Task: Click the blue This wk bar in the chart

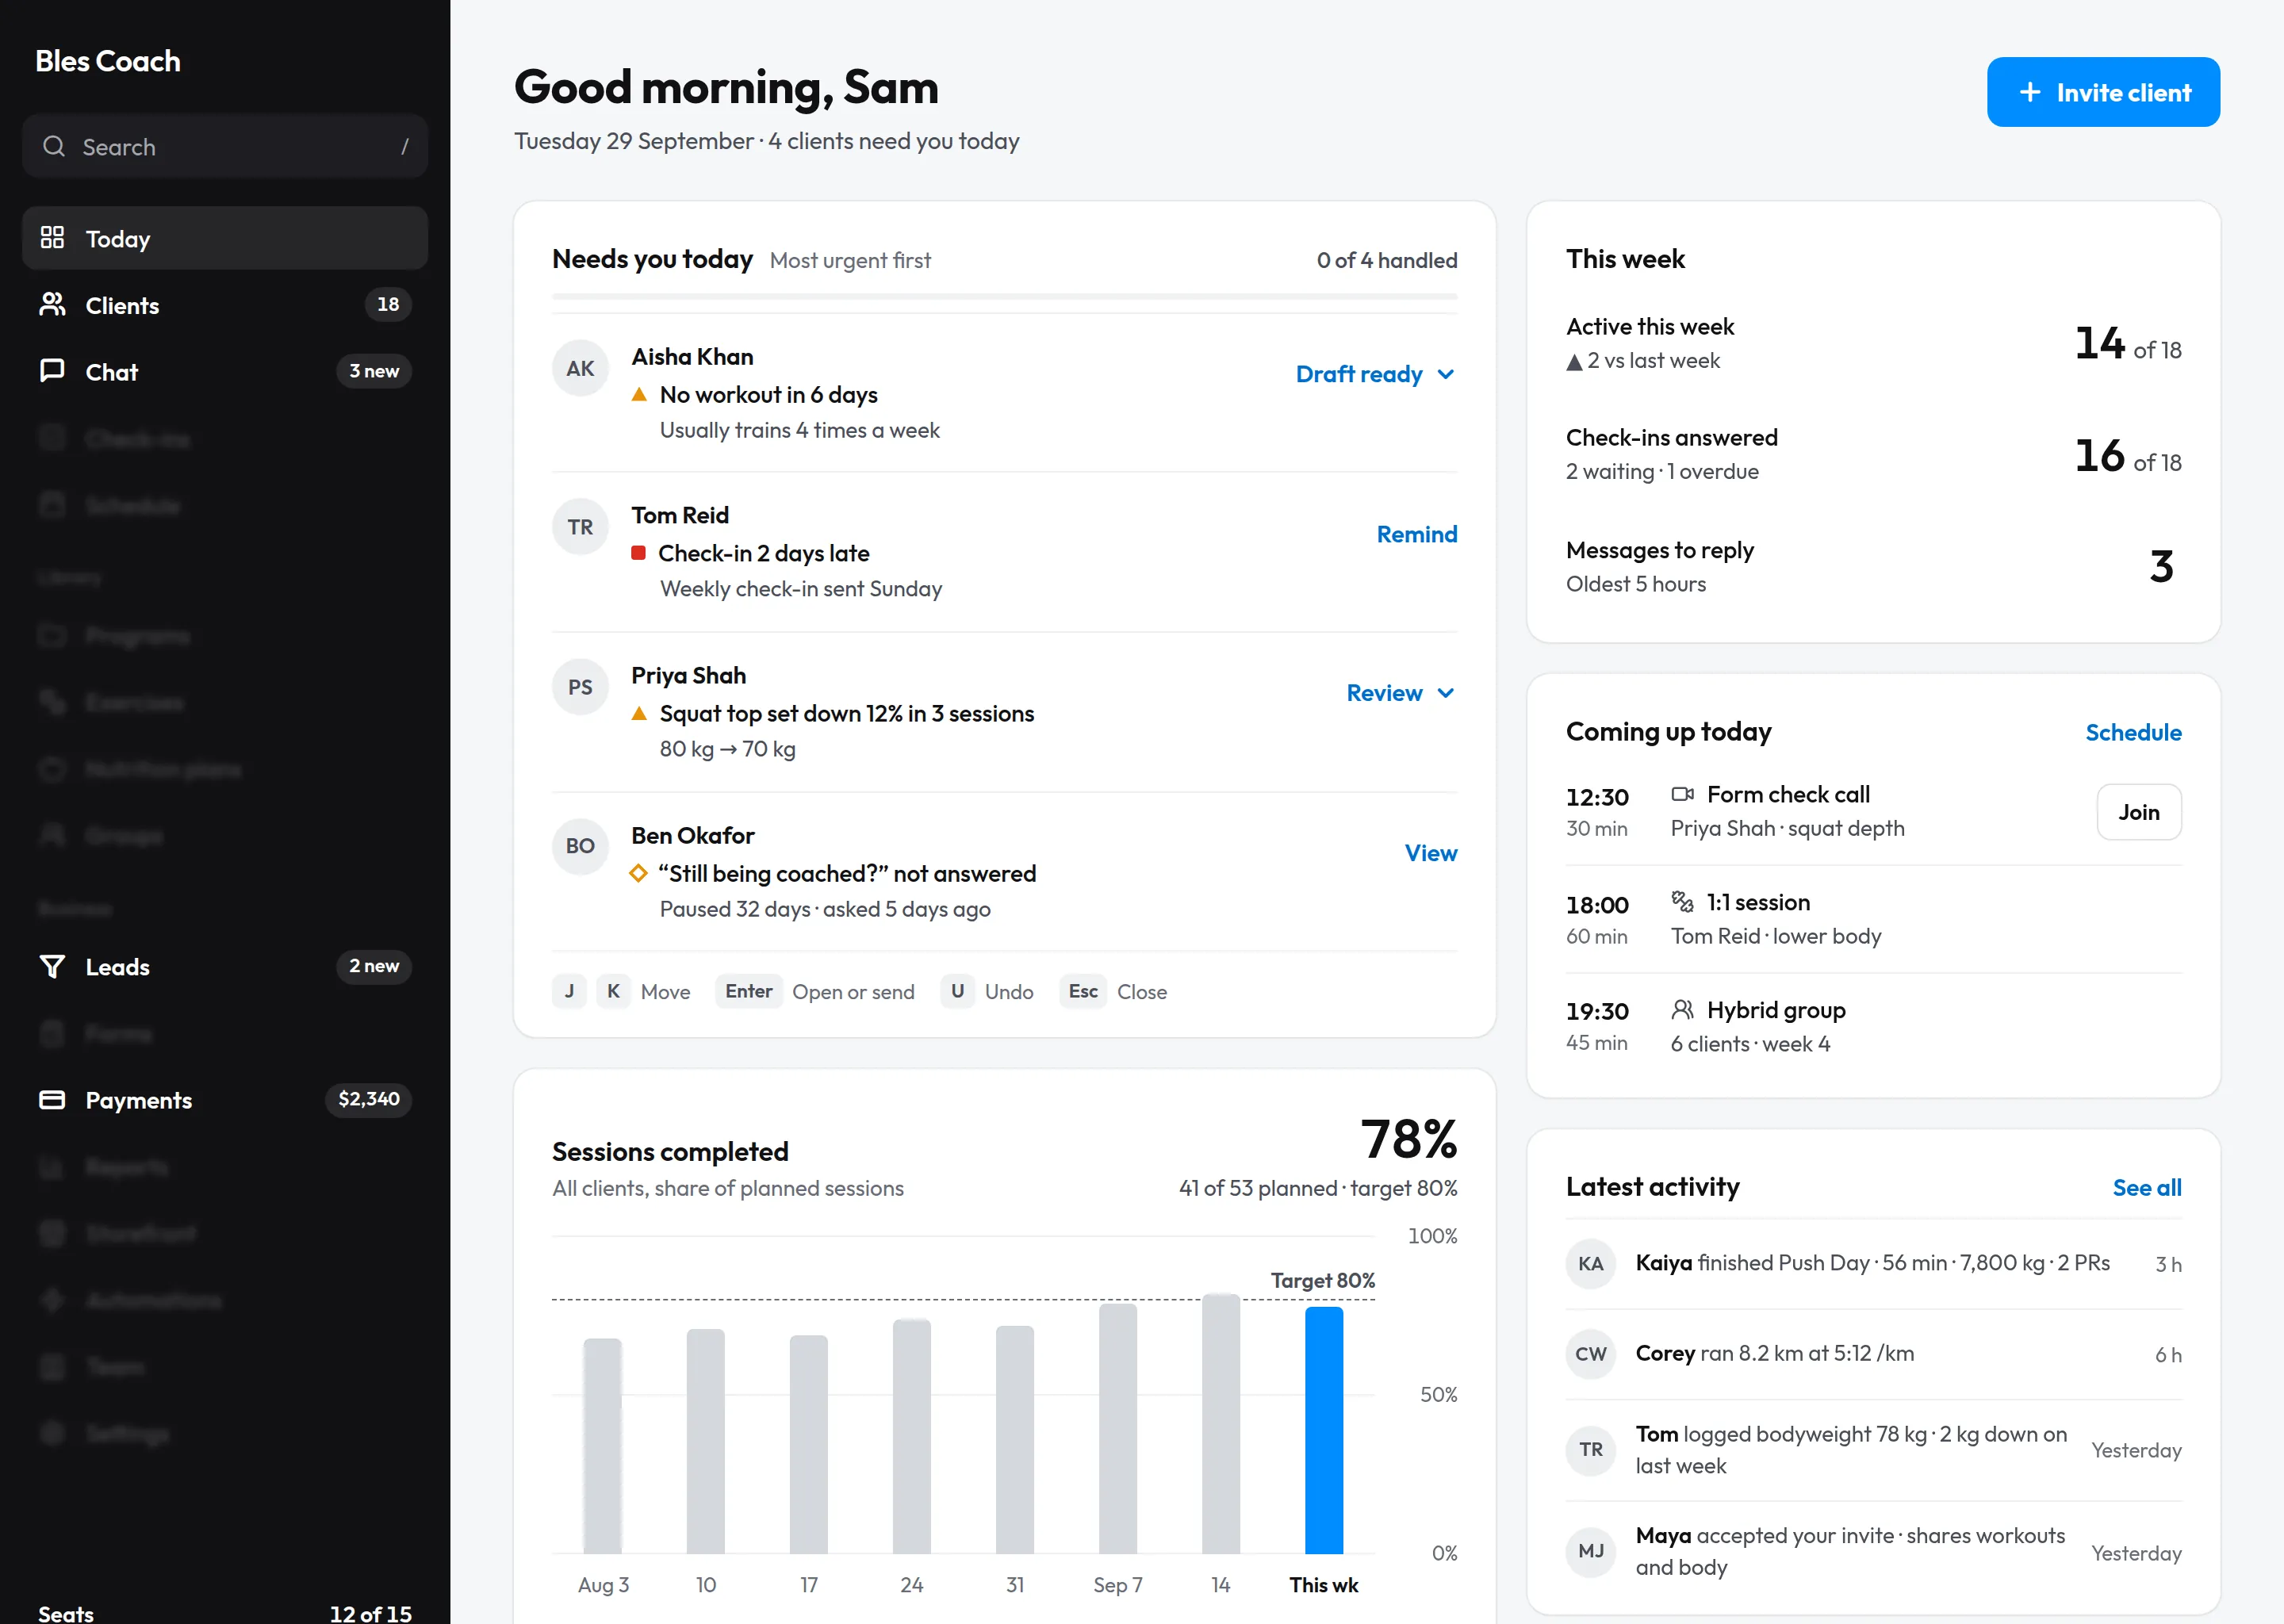Action: 1323,1430
